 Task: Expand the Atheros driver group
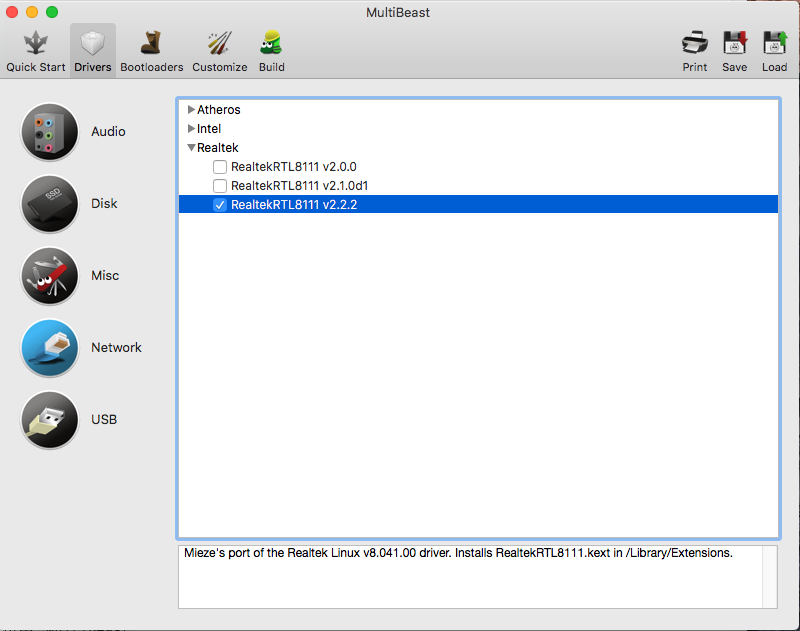click(191, 109)
